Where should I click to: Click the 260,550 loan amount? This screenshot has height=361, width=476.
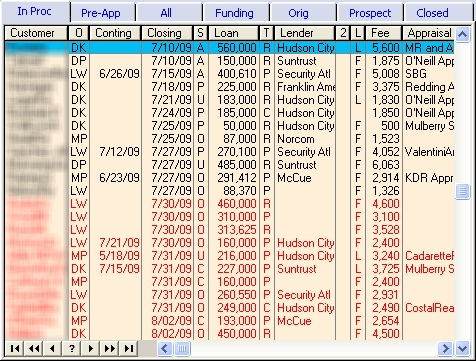(234, 295)
